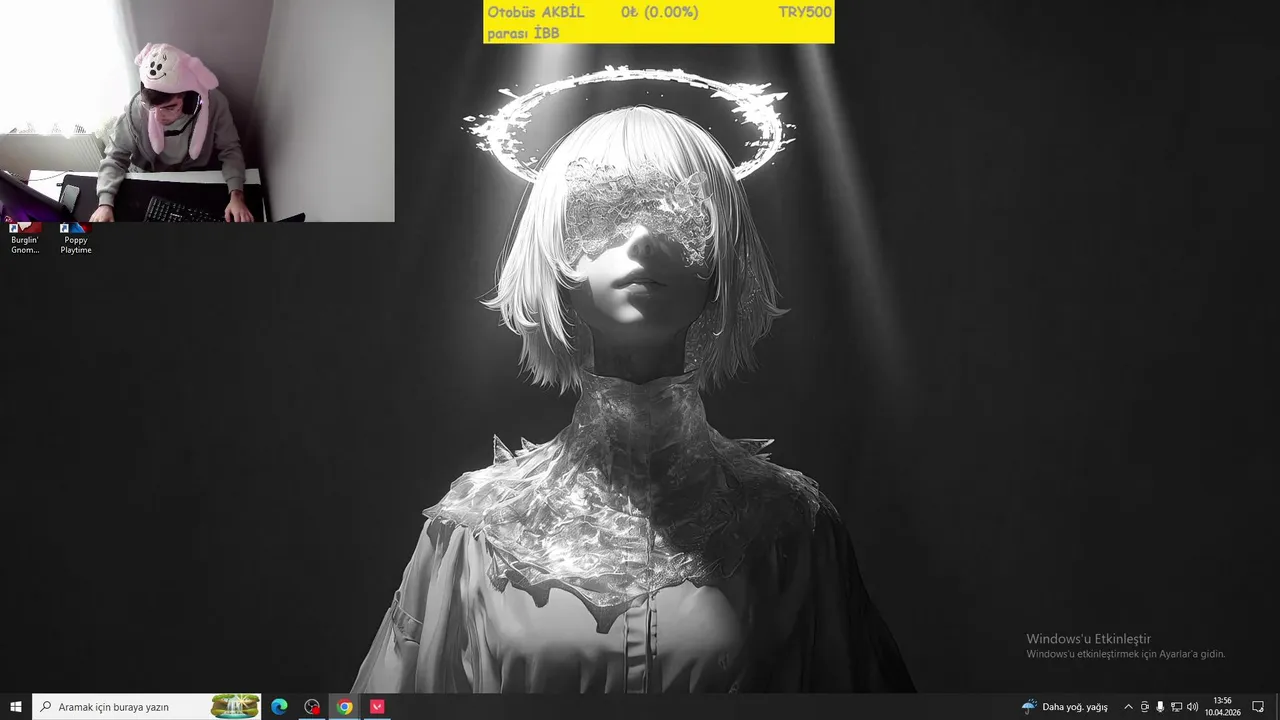The height and width of the screenshot is (720, 1280).
Task: Switch to Google Chrome in the taskbar
Action: click(x=345, y=707)
